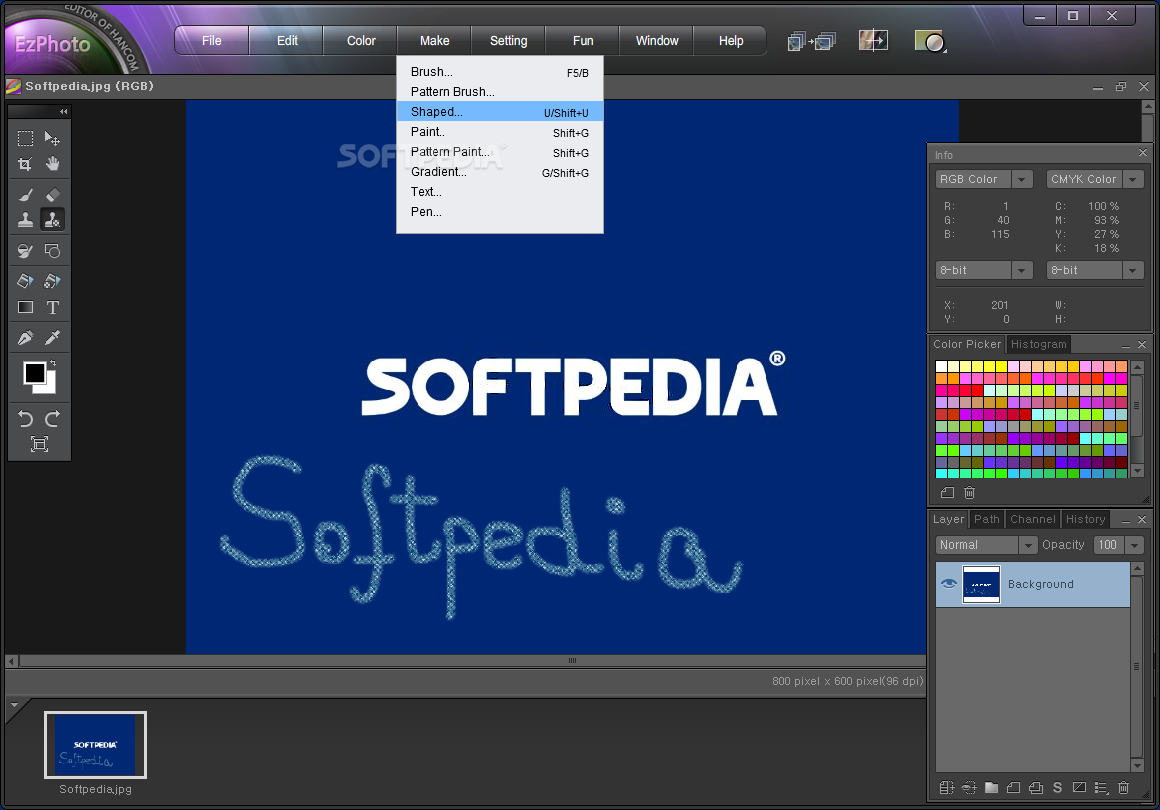The width and height of the screenshot is (1160, 810).
Task: Swap foreground and background colors
Action: pyautogui.click(x=53, y=363)
